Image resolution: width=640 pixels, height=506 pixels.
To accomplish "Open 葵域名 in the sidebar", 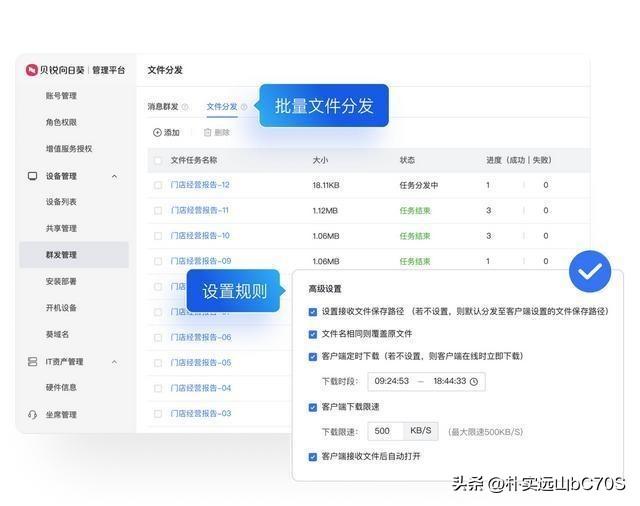I will click(x=57, y=334).
